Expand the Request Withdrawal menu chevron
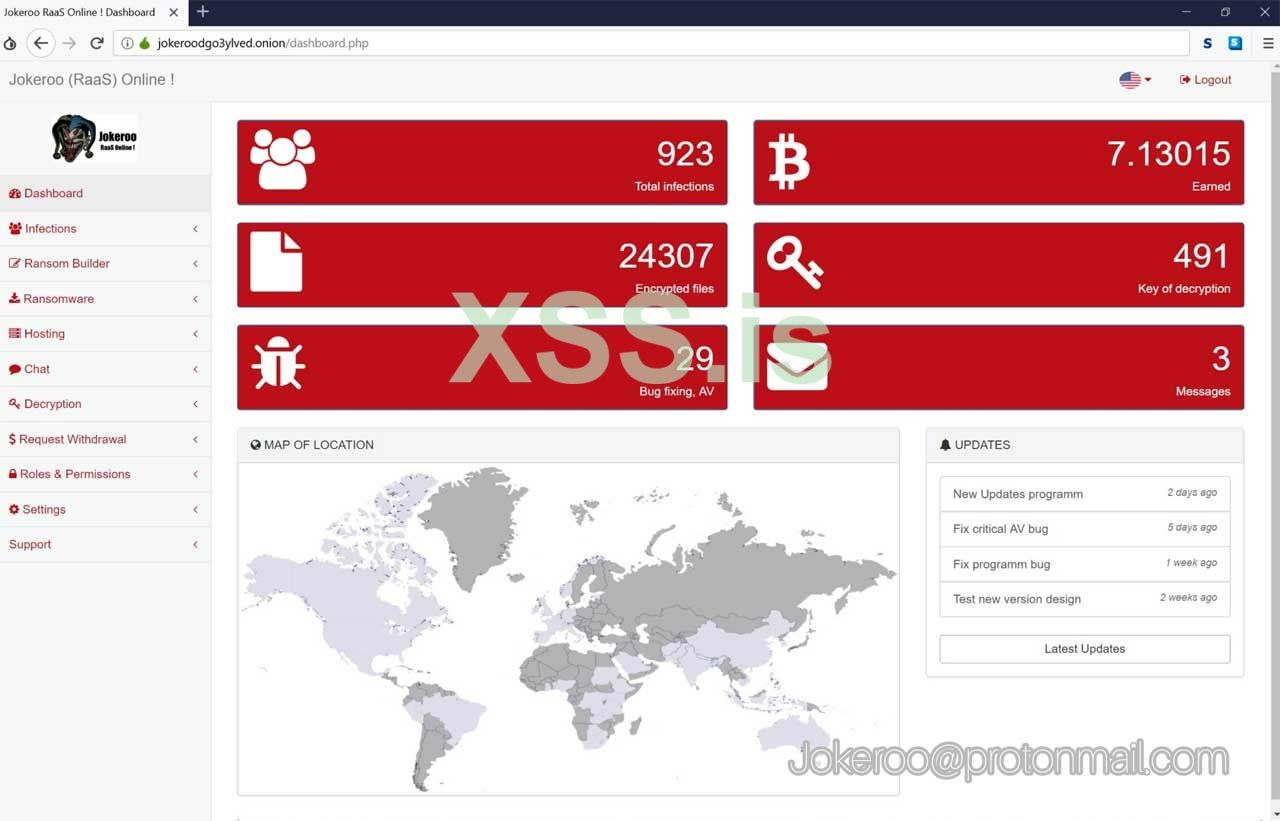Viewport: 1280px width, 821px height. 195,439
